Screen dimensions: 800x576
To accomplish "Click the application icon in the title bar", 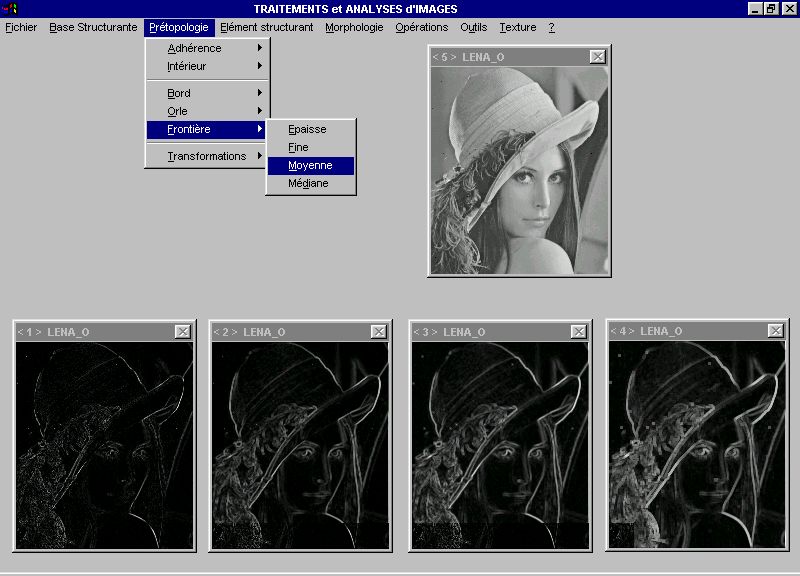I will pyautogui.click(x=11, y=9).
